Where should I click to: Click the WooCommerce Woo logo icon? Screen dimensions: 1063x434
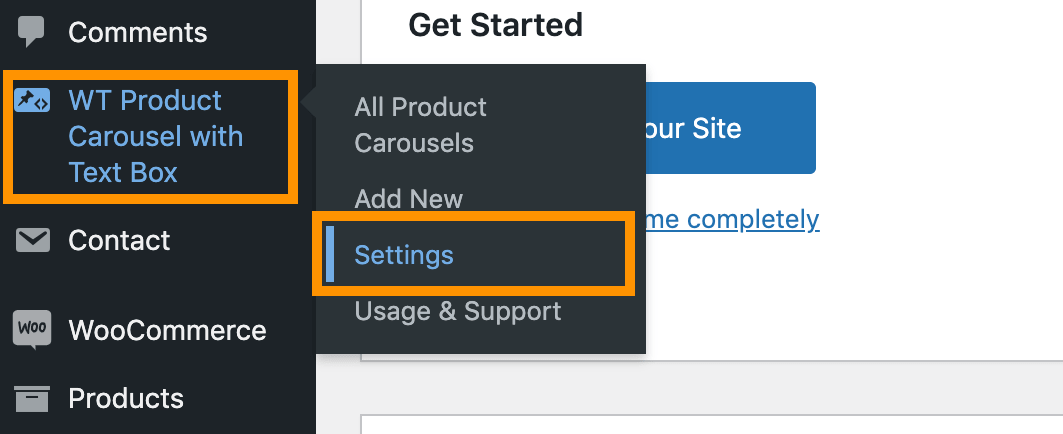coord(32,330)
